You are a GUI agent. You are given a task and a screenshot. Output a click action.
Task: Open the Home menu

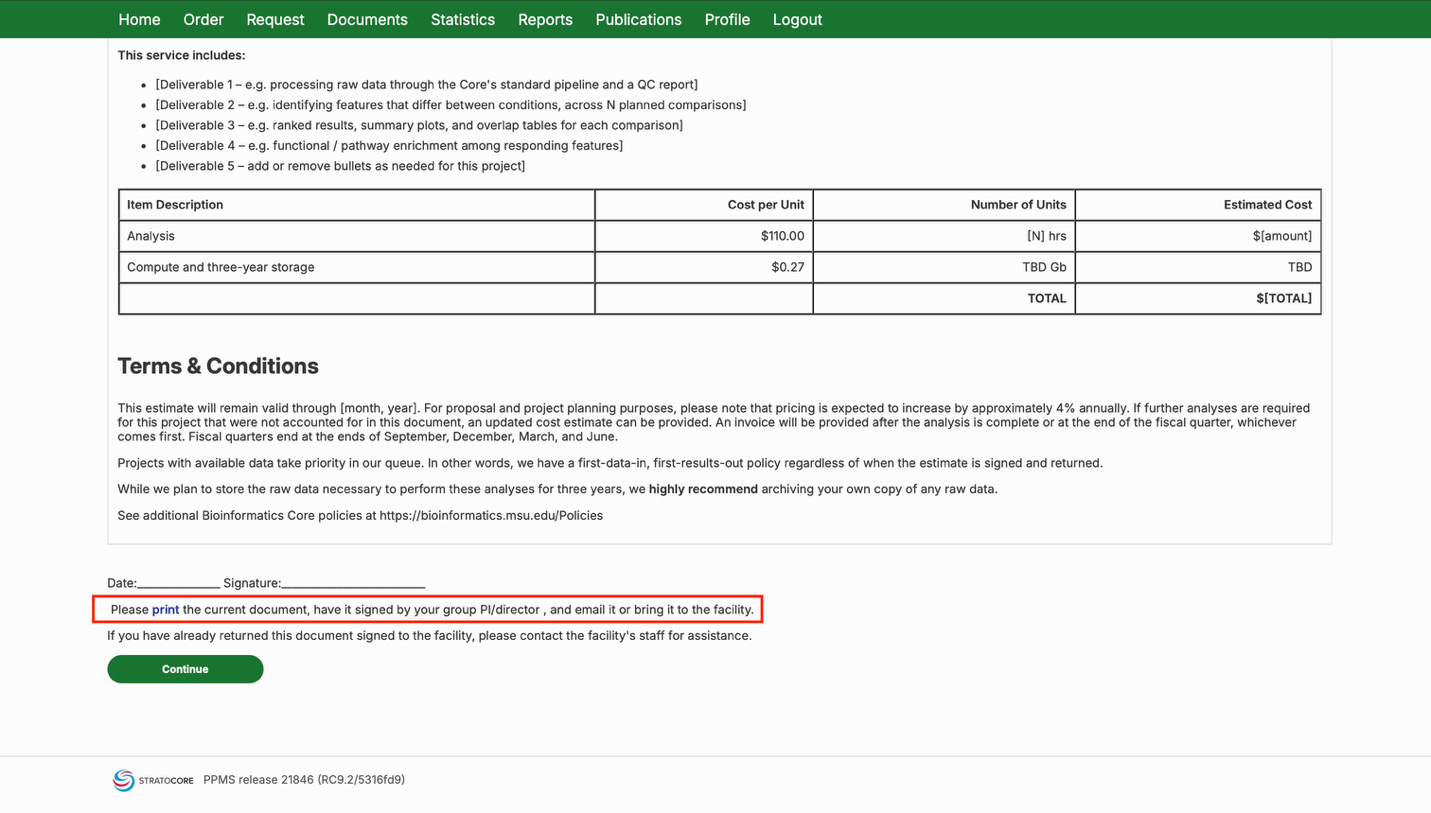tap(139, 20)
